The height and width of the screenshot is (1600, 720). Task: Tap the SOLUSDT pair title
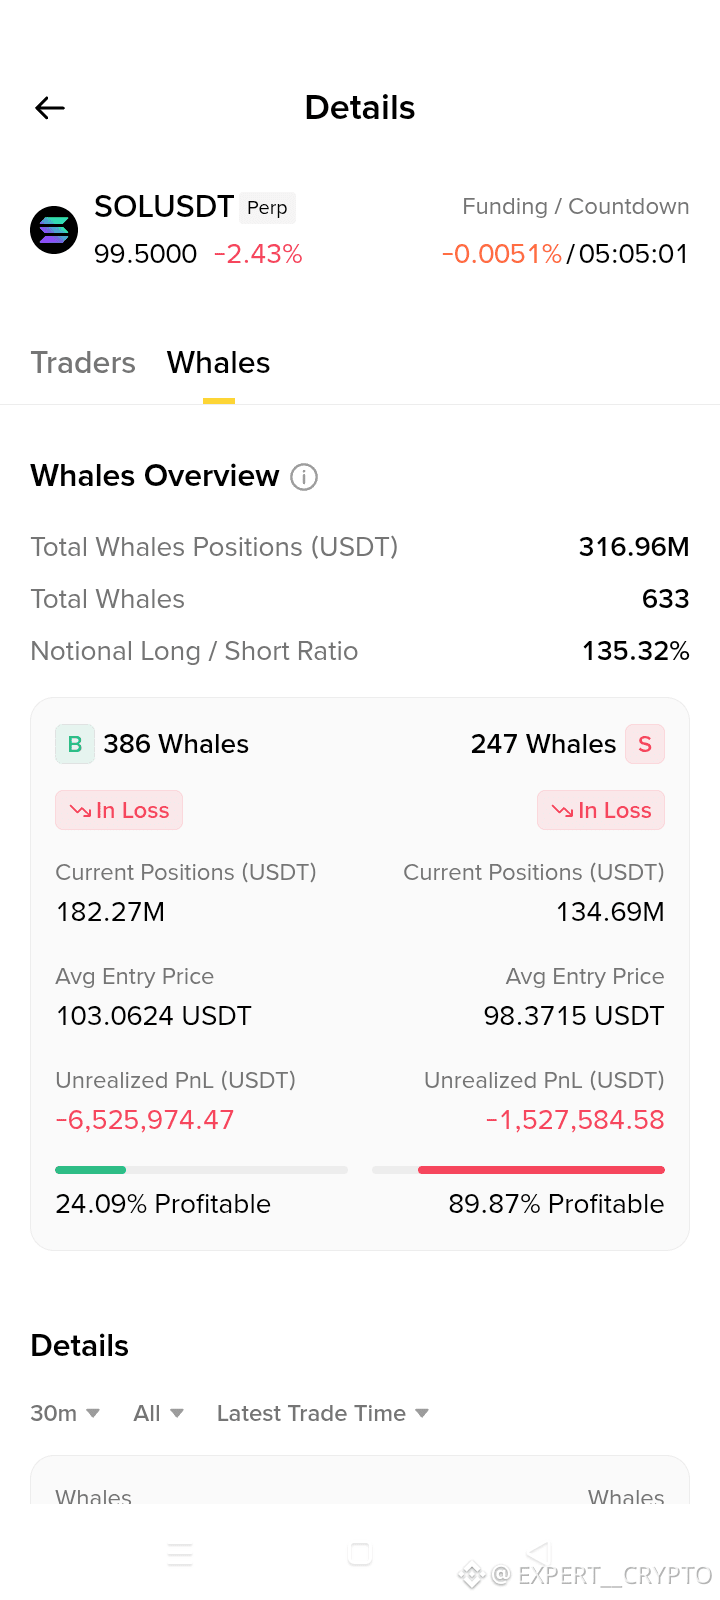pyautogui.click(x=164, y=207)
